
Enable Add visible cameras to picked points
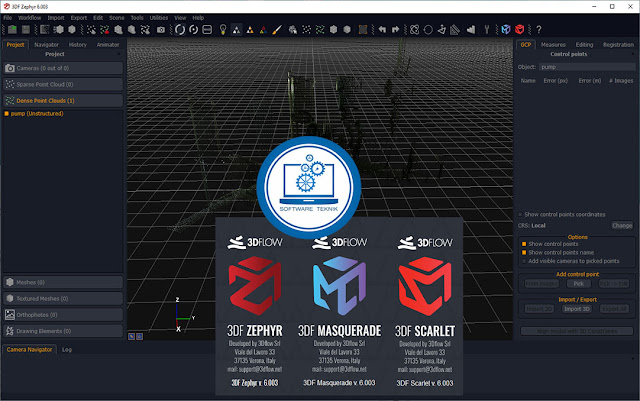[524, 261]
